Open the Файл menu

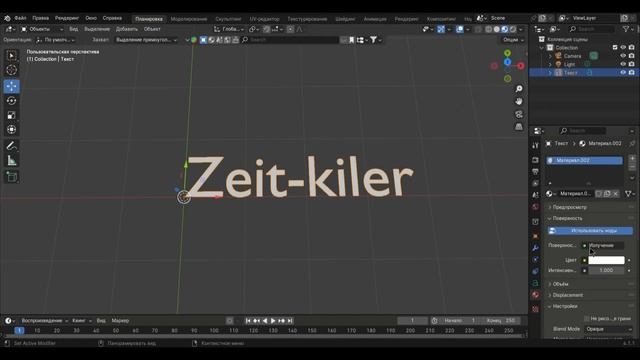[20, 18]
